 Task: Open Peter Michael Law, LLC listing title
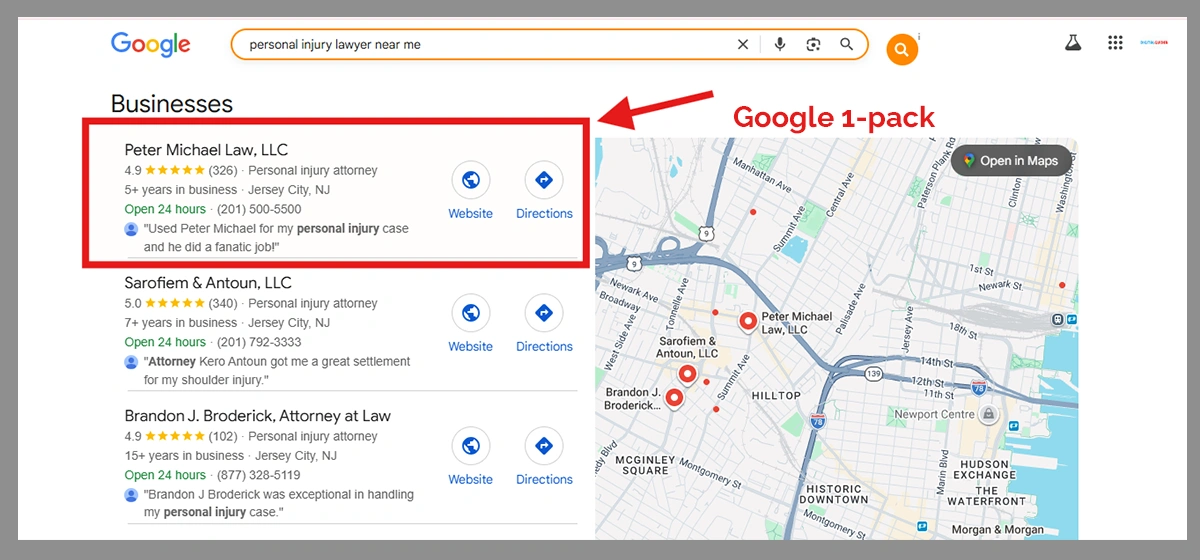point(206,150)
